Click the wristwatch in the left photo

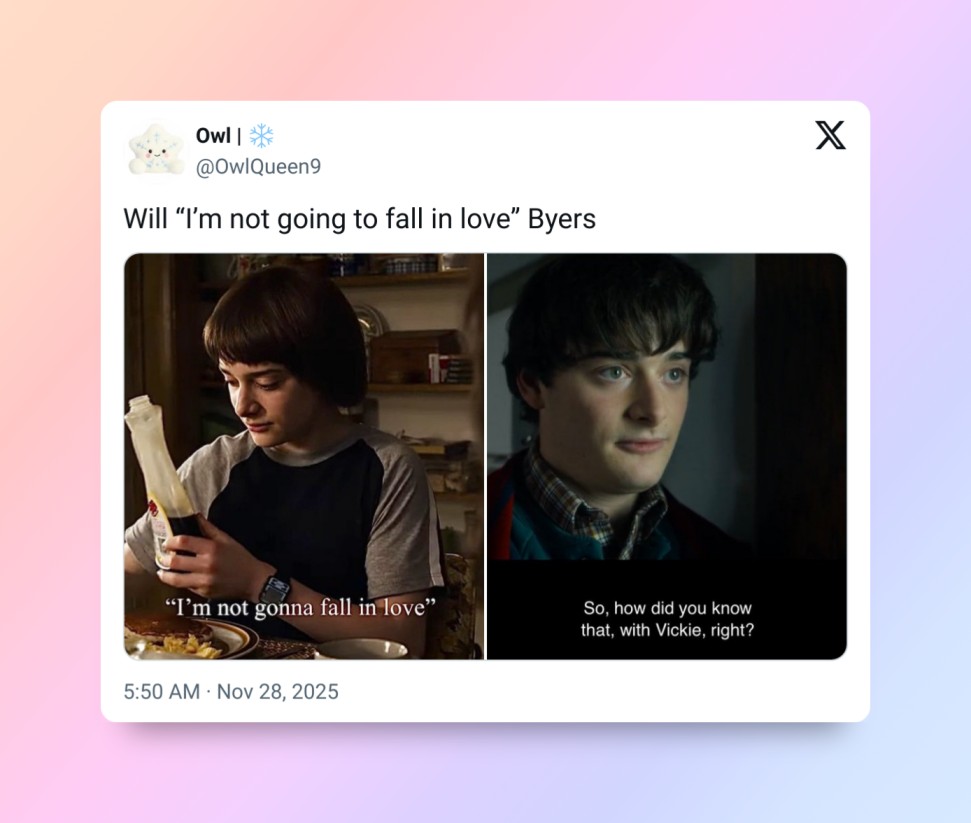[x=276, y=591]
